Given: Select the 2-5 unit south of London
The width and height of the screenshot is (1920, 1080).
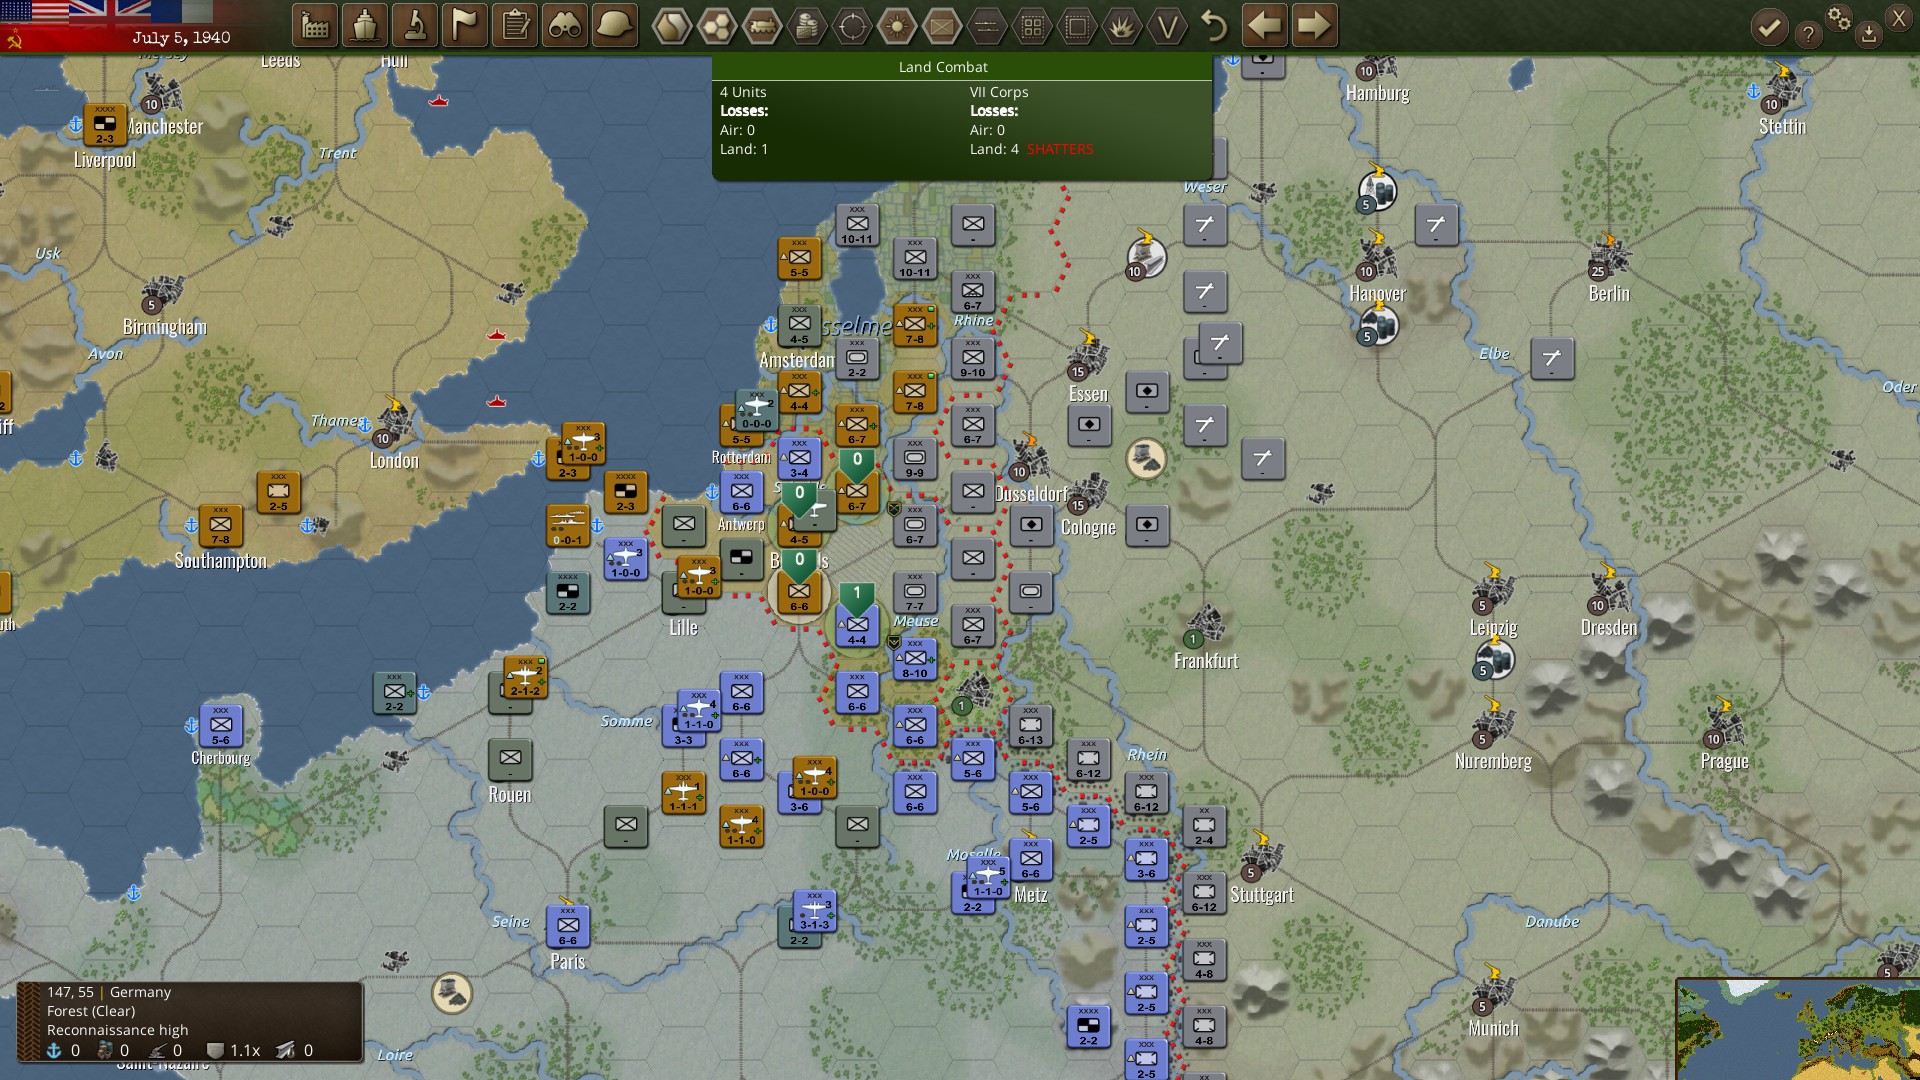Looking at the screenshot, I should (x=279, y=492).
